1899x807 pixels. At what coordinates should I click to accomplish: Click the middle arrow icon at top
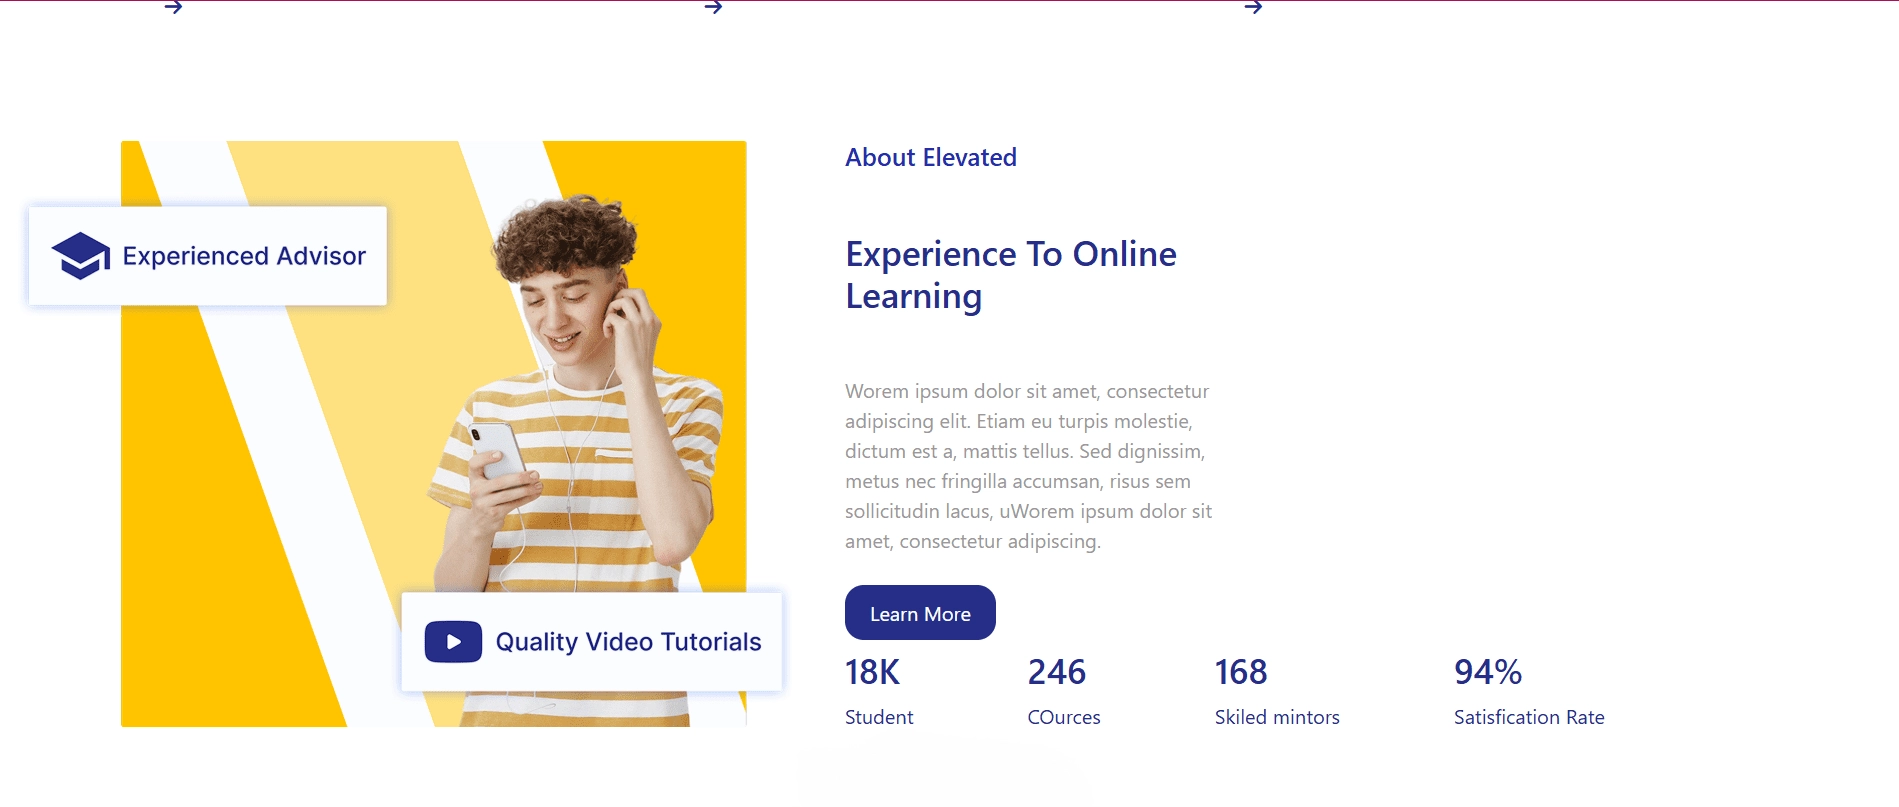click(x=713, y=7)
